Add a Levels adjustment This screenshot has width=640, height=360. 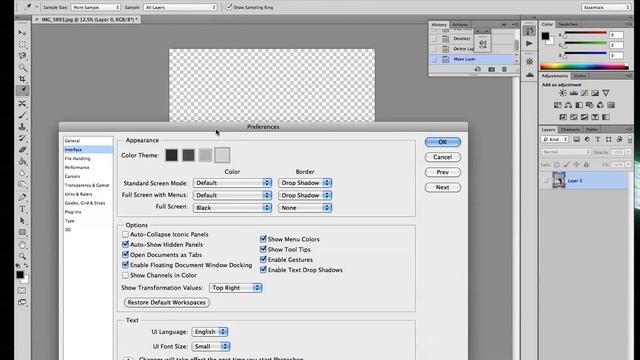coord(574,93)
